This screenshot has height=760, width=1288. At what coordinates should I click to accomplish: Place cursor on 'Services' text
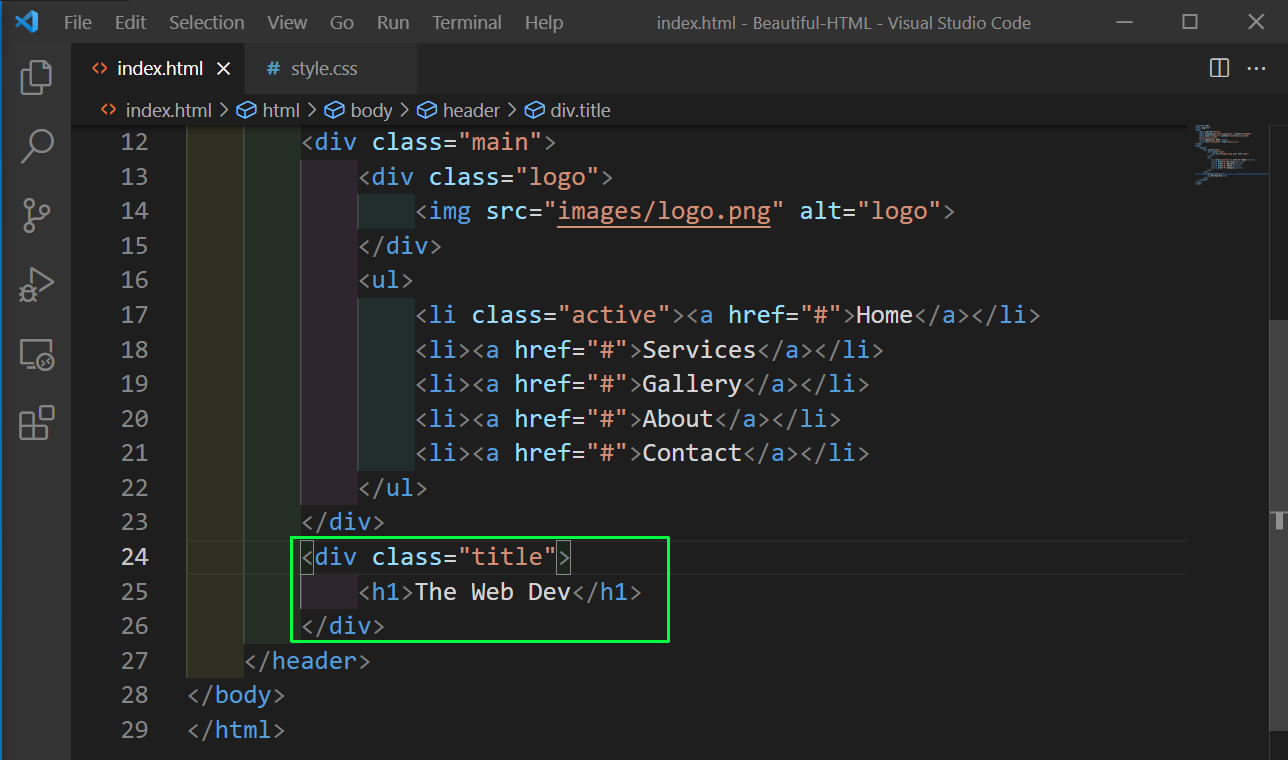[699, 350]
